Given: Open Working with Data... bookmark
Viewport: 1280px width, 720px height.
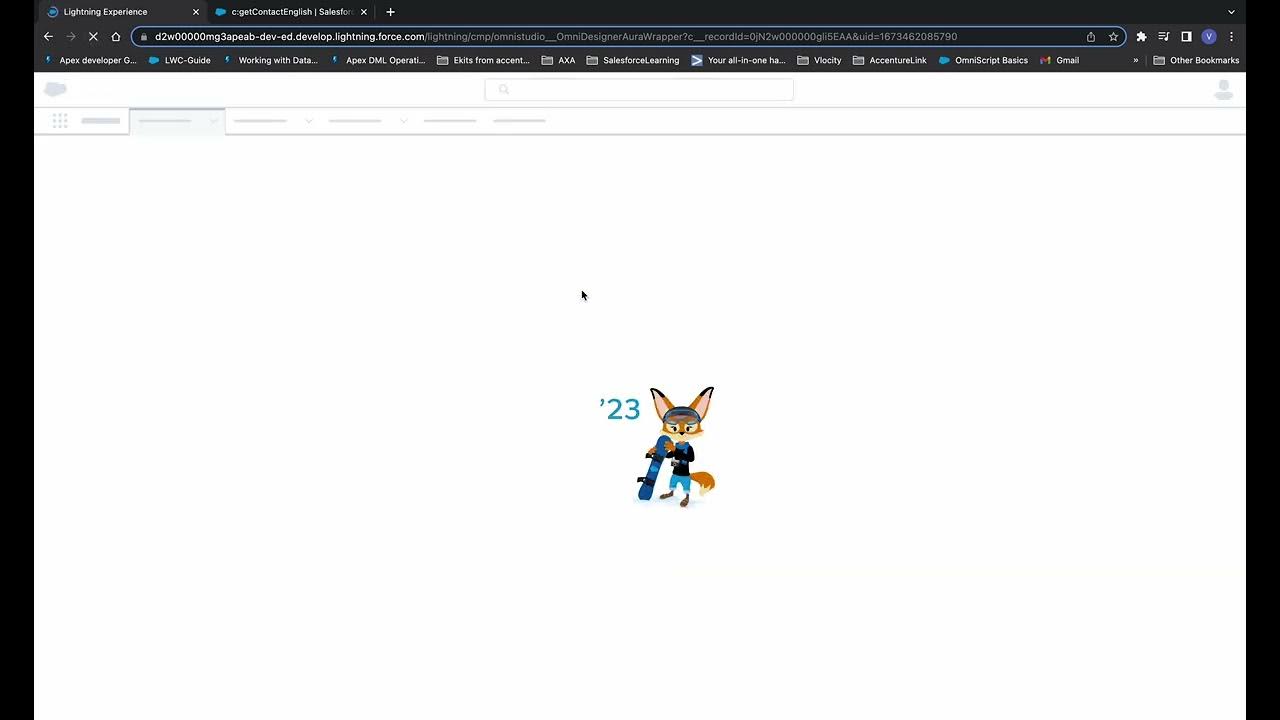Looking at the screenshot, I should (270, 60).
